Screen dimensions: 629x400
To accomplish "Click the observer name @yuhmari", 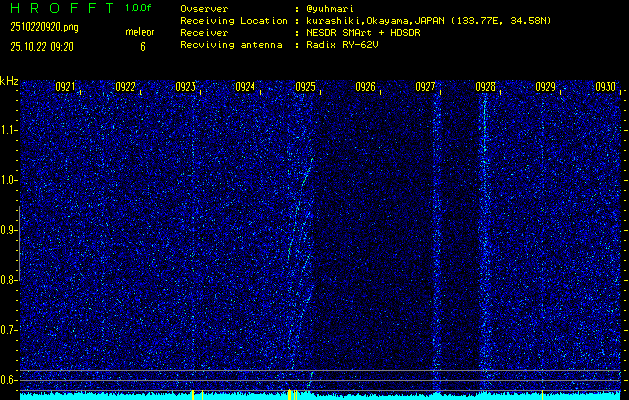I will 330,9.
